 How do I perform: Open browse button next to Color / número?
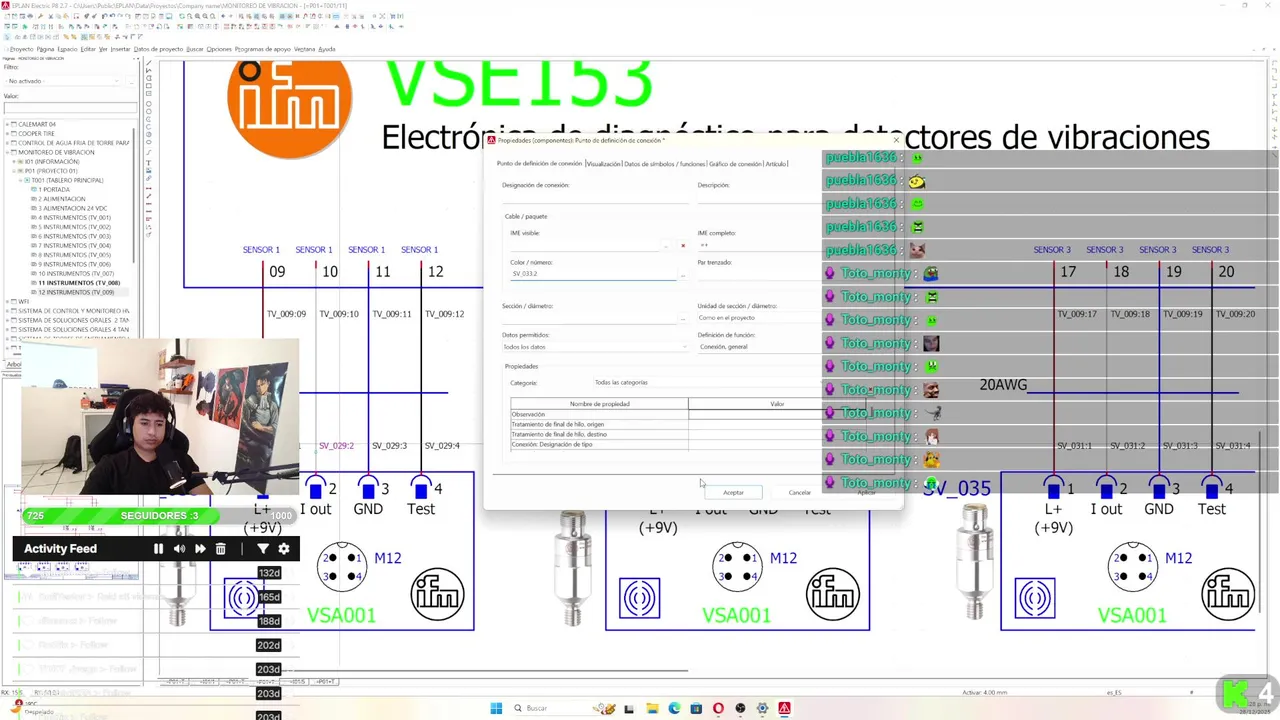point(683,274)
